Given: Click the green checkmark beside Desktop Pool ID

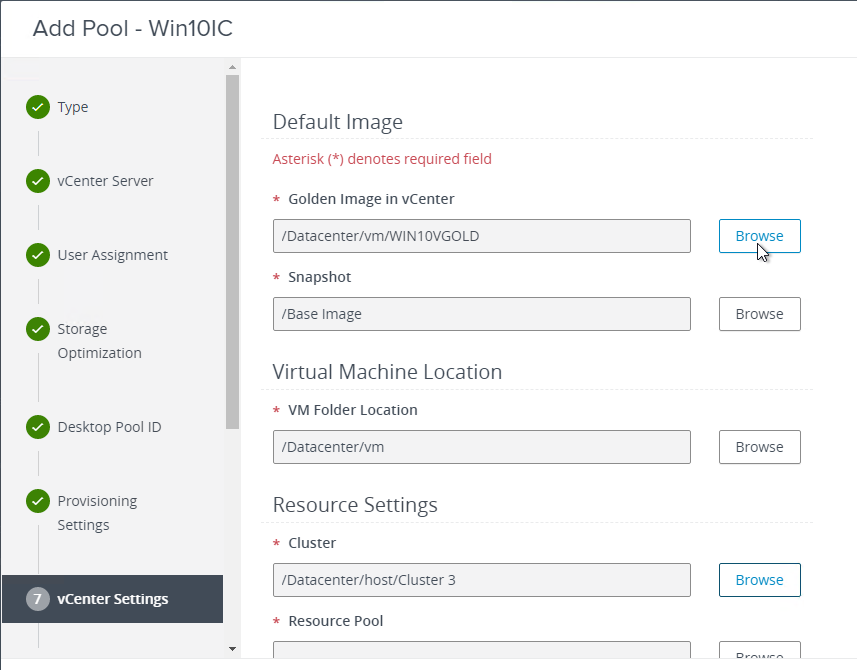Looking at the screenshot, I should [x=38, y=427].
